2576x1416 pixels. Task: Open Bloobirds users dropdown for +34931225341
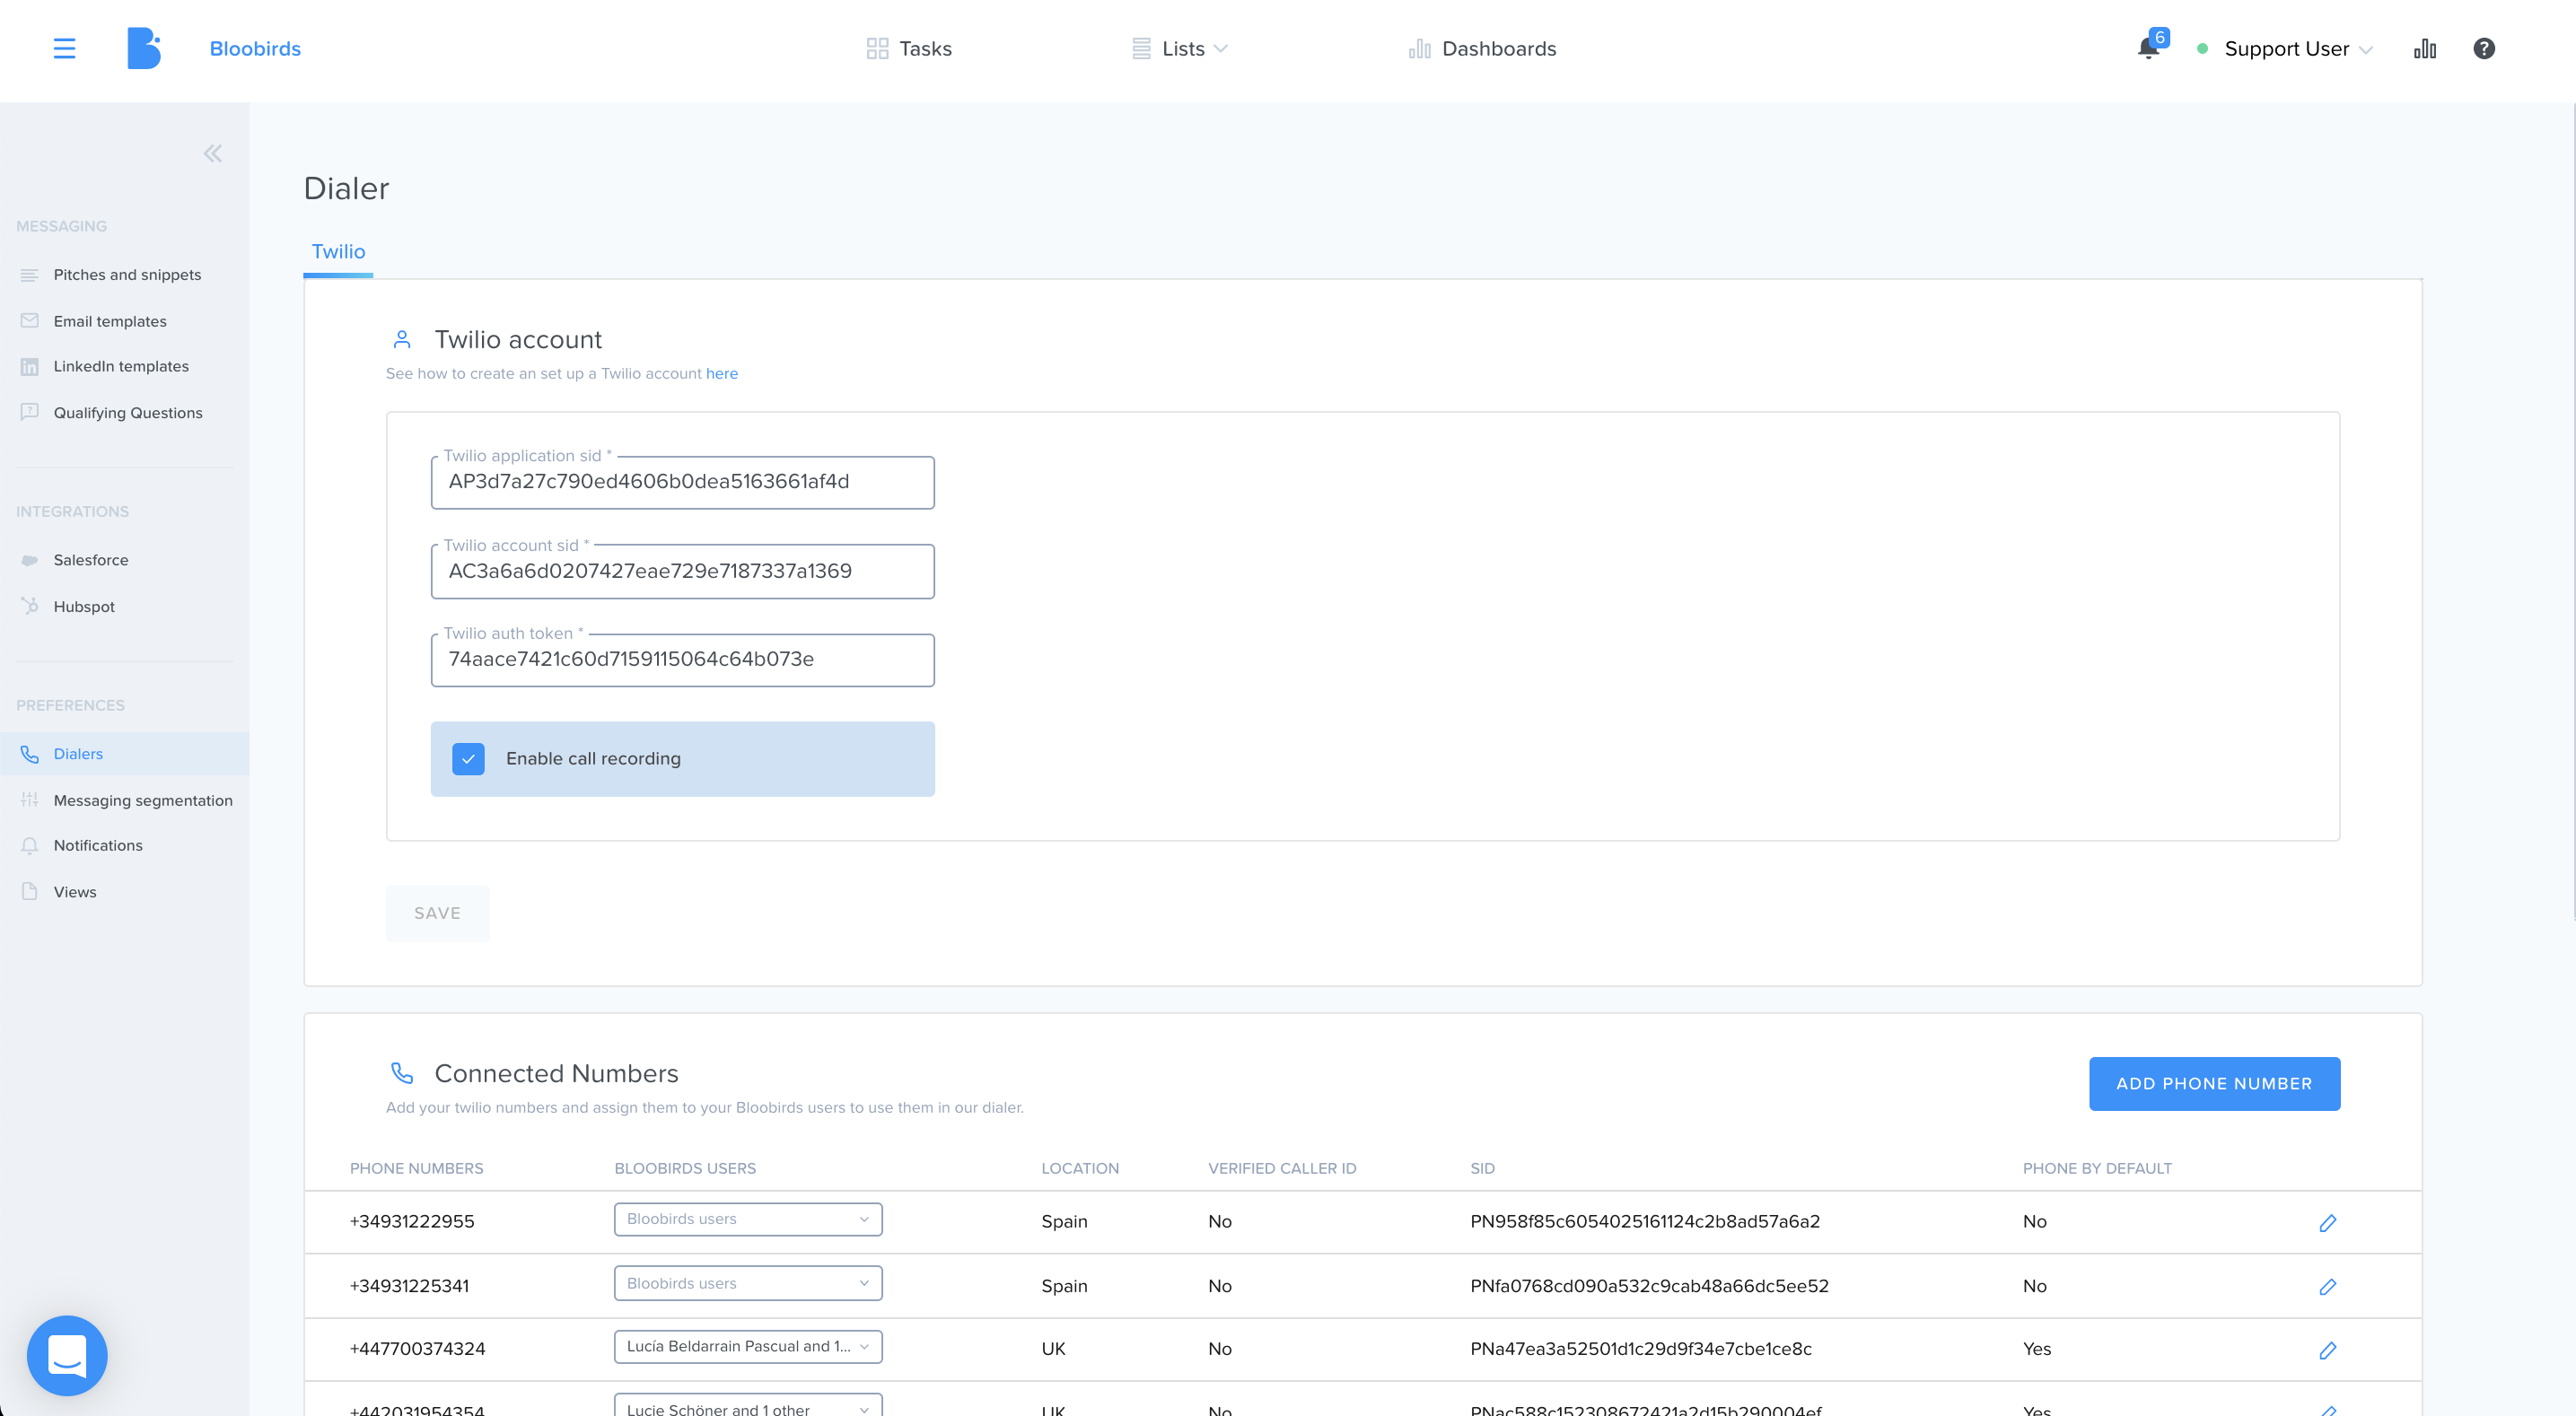coord(748,1283)
